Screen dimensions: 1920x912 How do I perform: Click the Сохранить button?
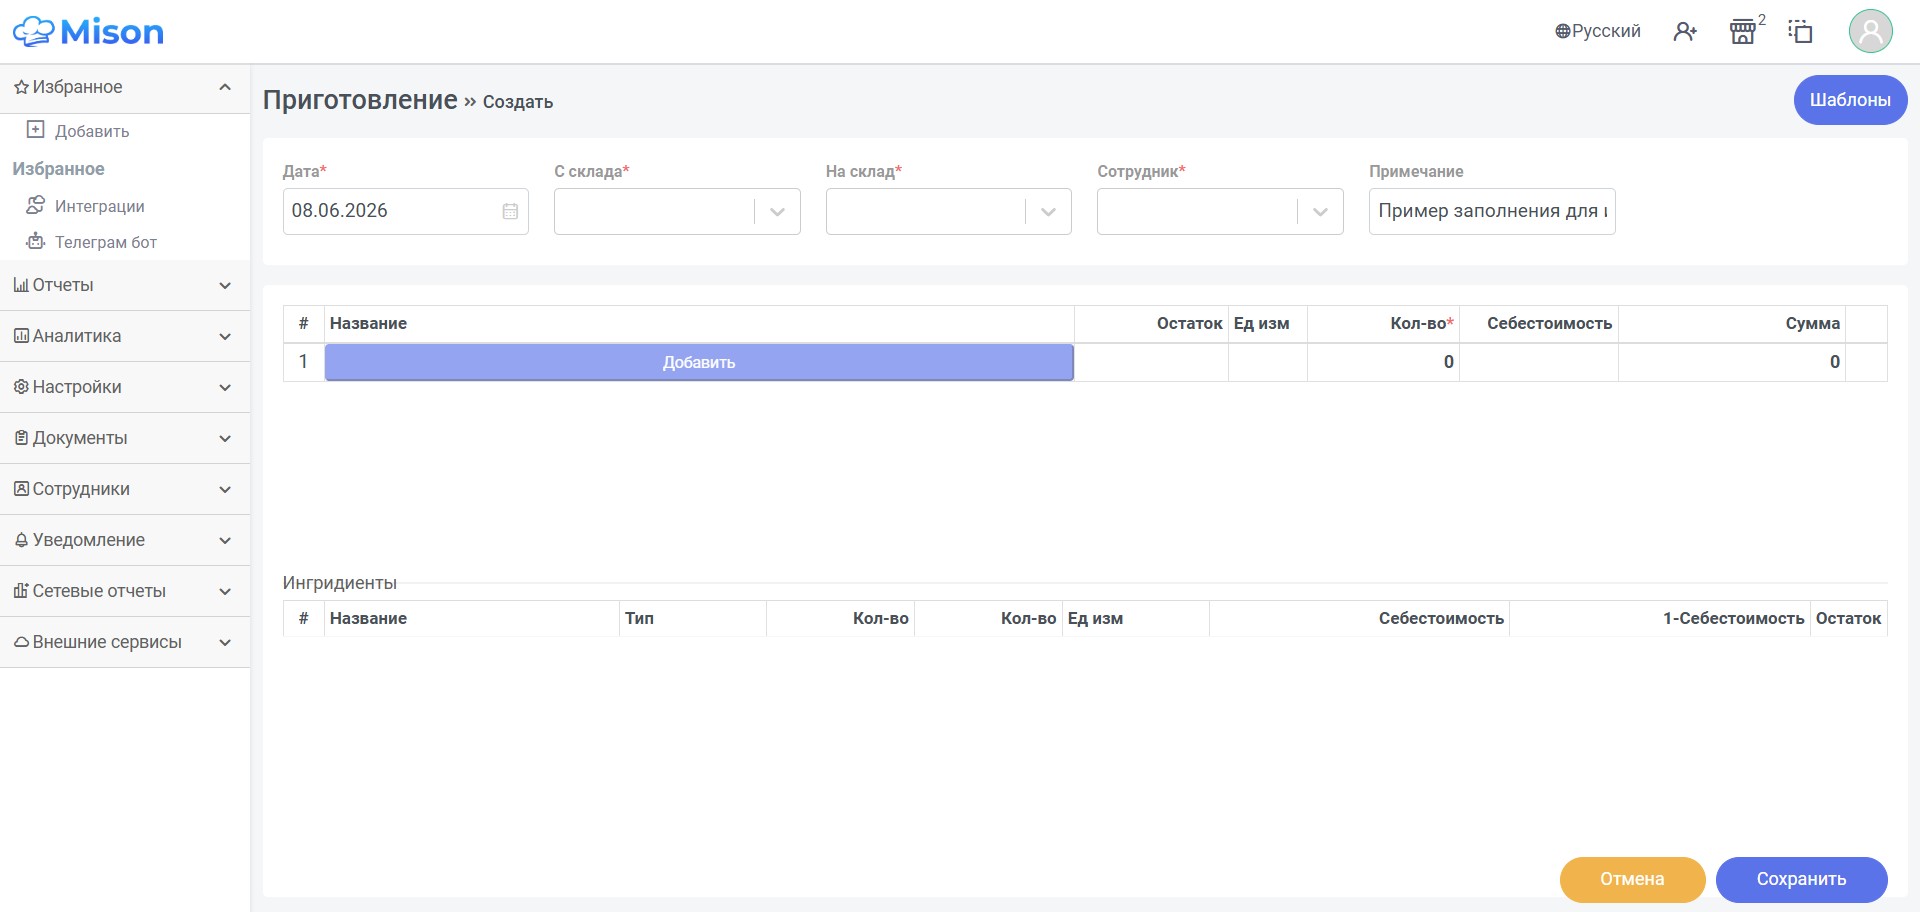(1801, 879)
